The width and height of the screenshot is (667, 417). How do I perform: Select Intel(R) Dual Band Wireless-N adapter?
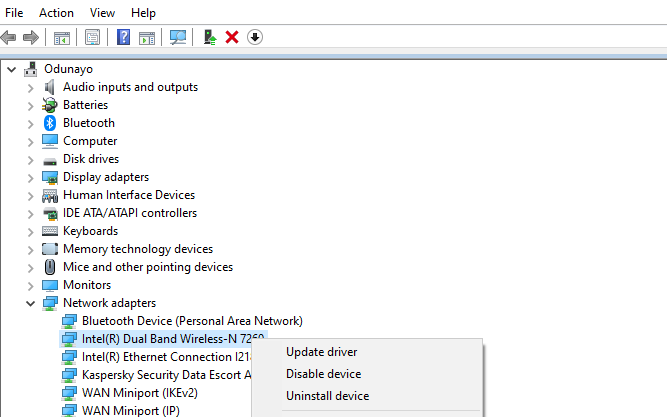coord(173,339)
